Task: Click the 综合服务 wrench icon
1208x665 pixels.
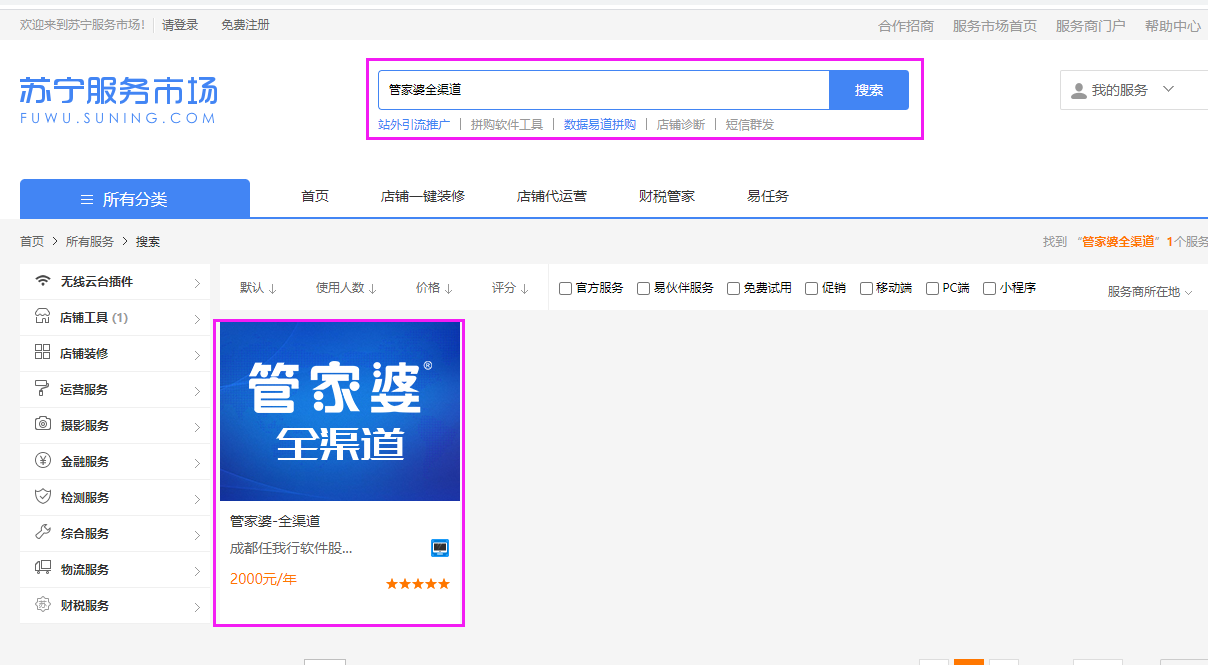Action: pos(42,532)
